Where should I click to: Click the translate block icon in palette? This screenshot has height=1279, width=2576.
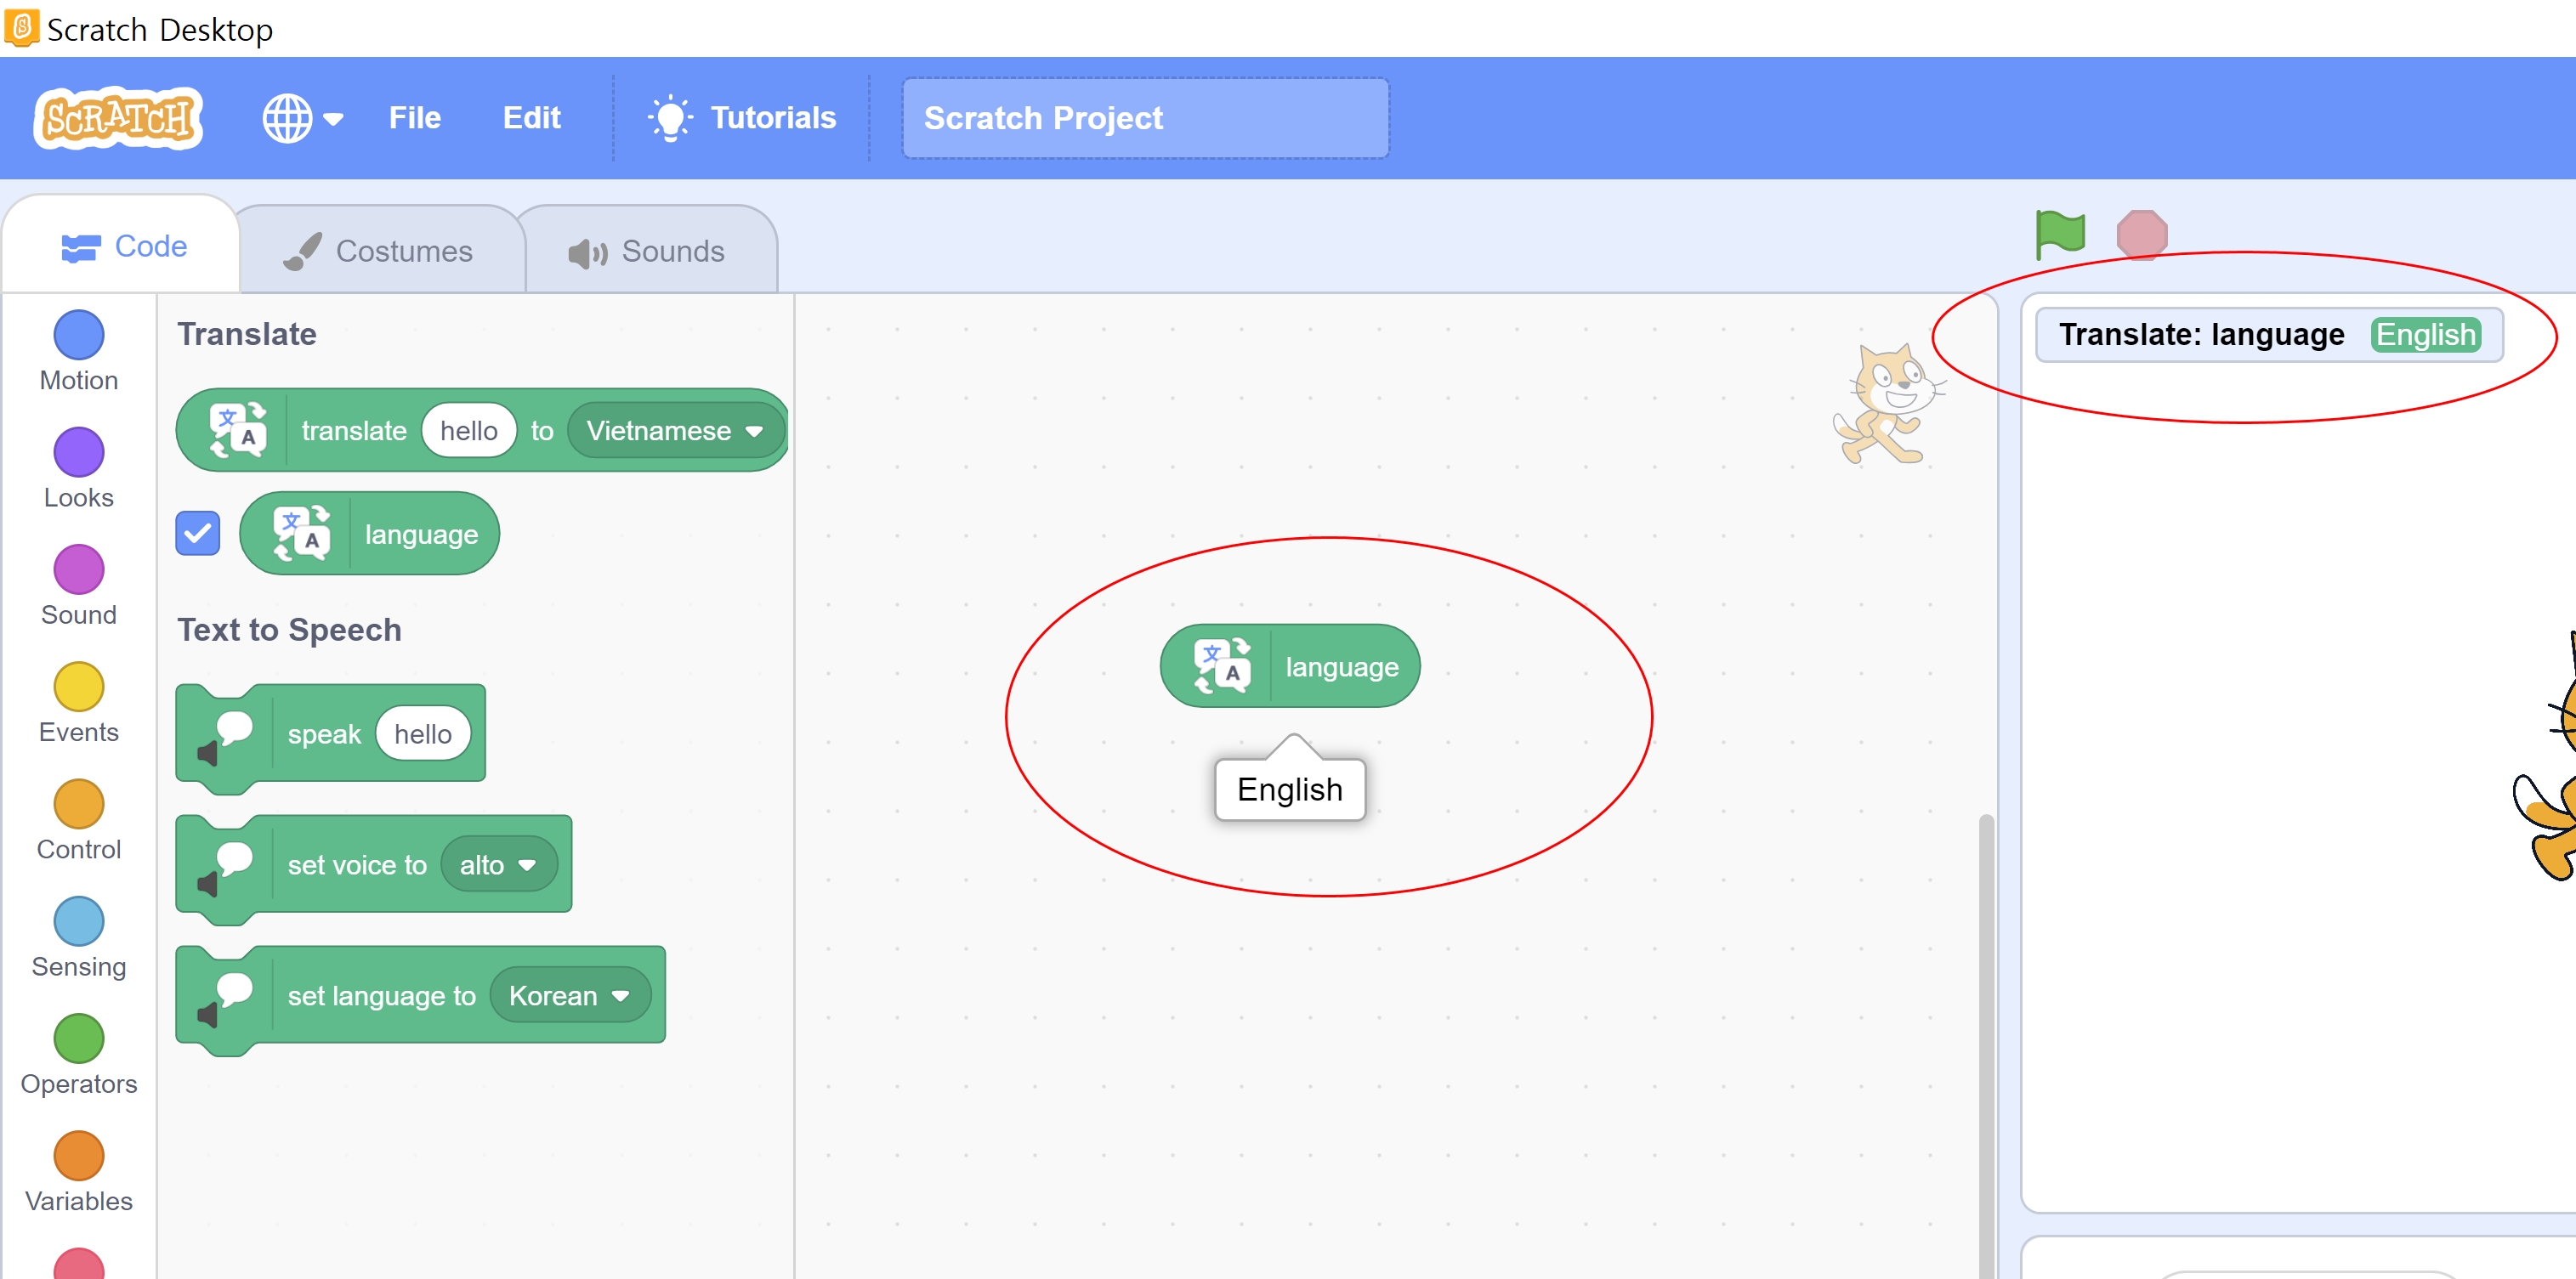tap(238, 430)
